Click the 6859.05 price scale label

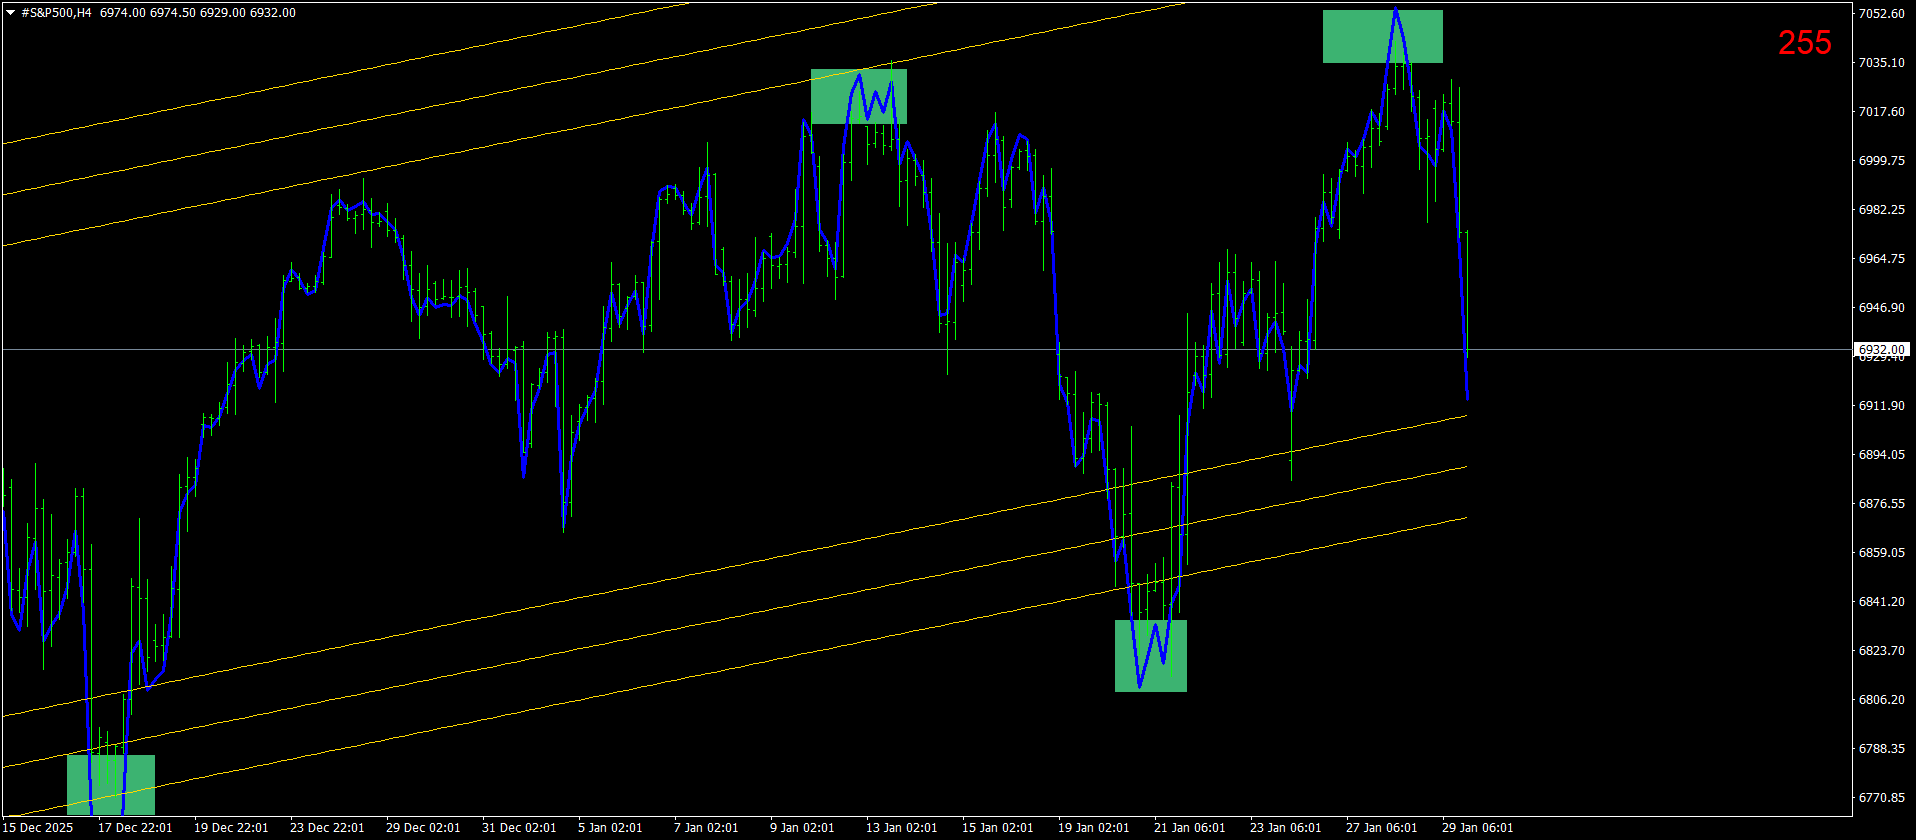pyautogui.click(x=1881, y=552)
